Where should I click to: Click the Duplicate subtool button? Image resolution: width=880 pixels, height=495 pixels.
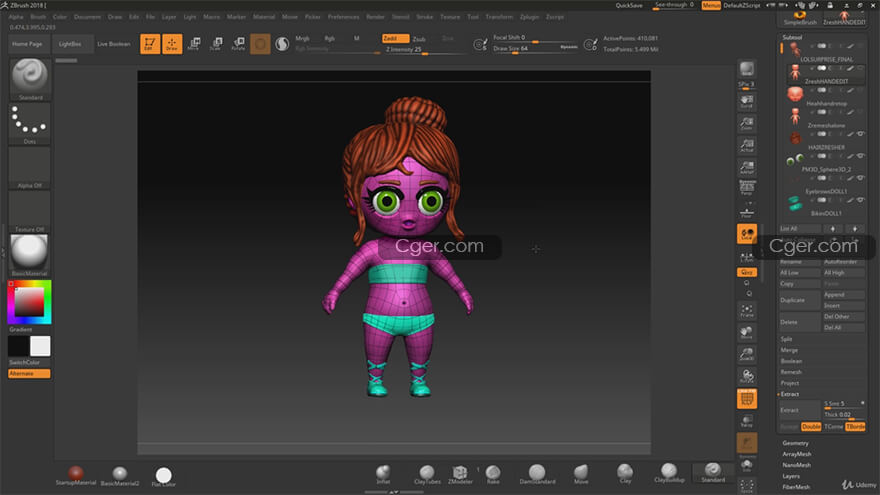800,300
